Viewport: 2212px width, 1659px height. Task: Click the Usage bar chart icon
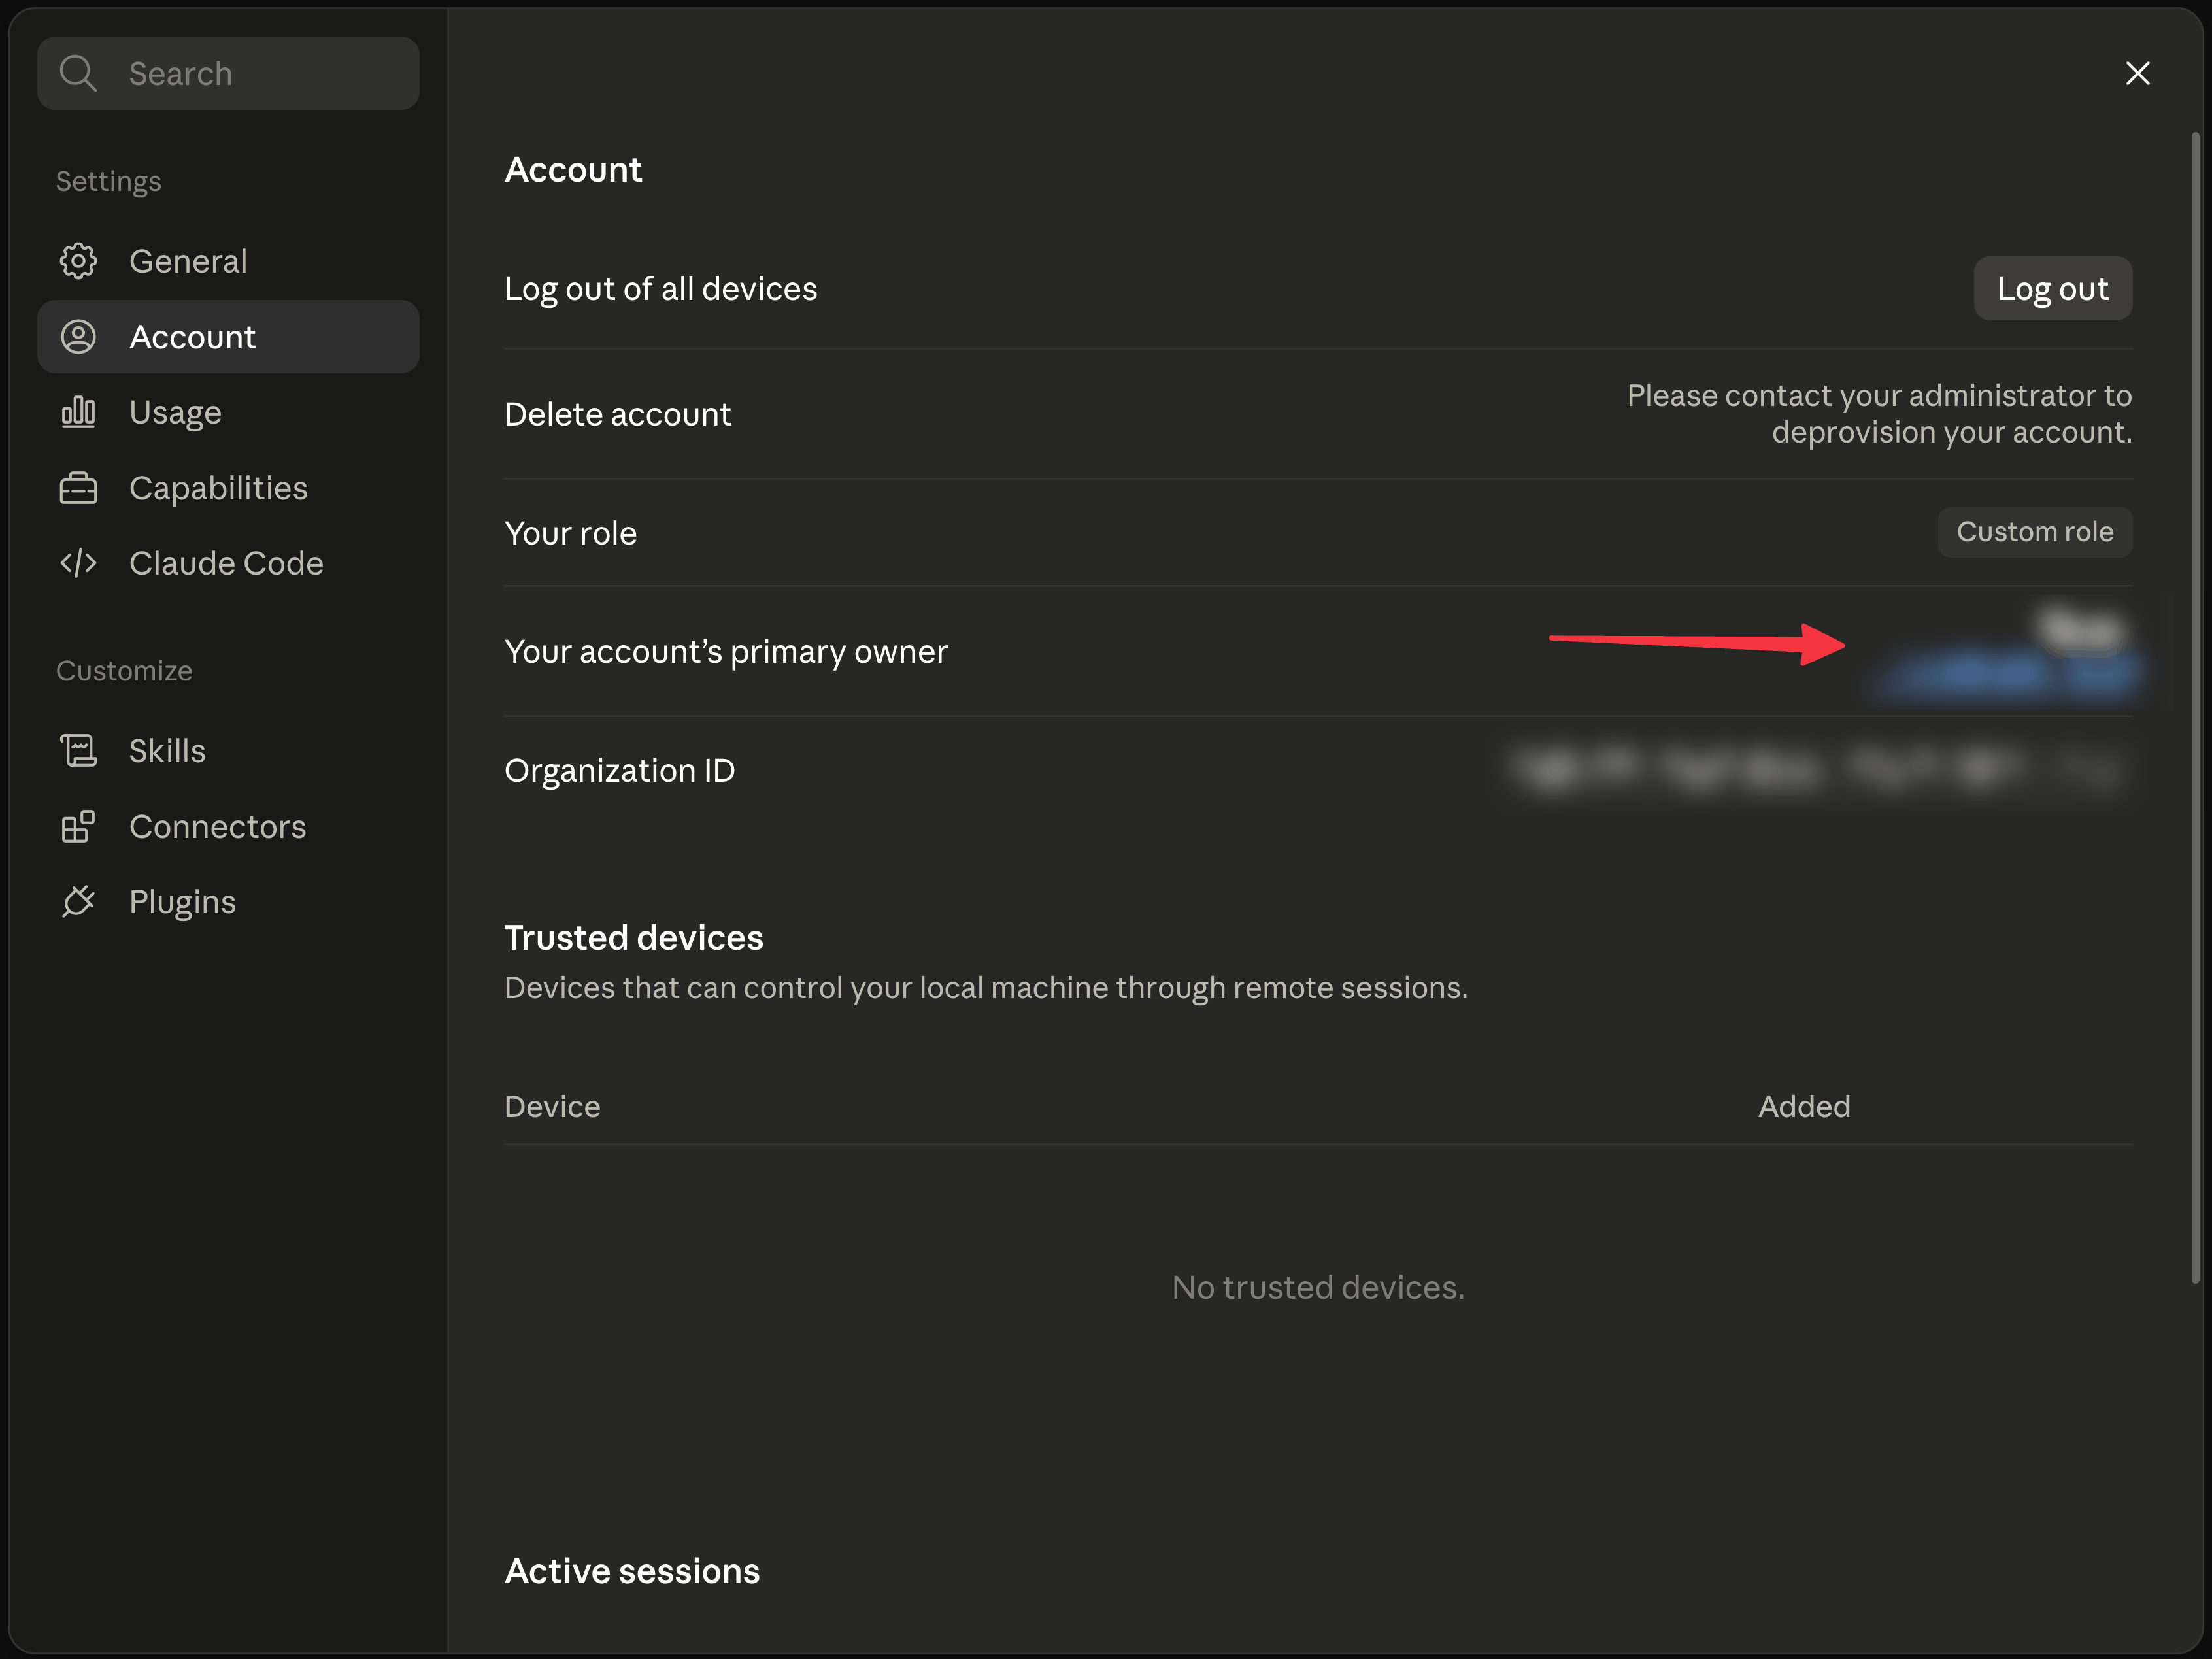78,412
